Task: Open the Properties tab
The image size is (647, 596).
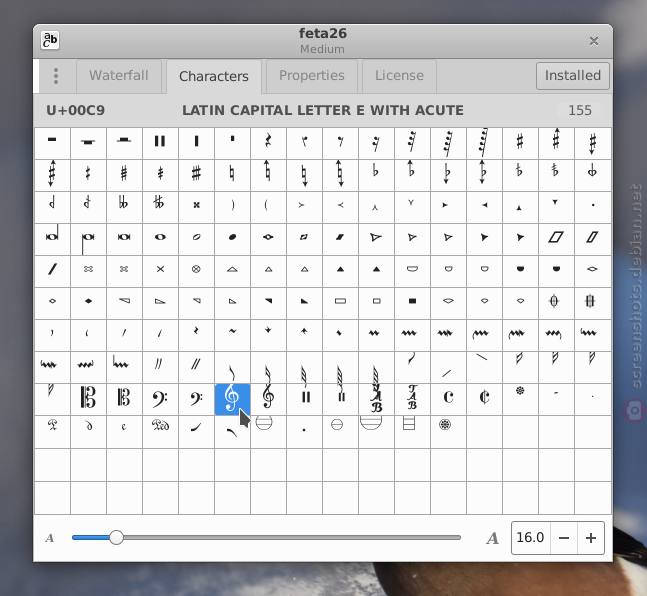Action: click(312, 76)
